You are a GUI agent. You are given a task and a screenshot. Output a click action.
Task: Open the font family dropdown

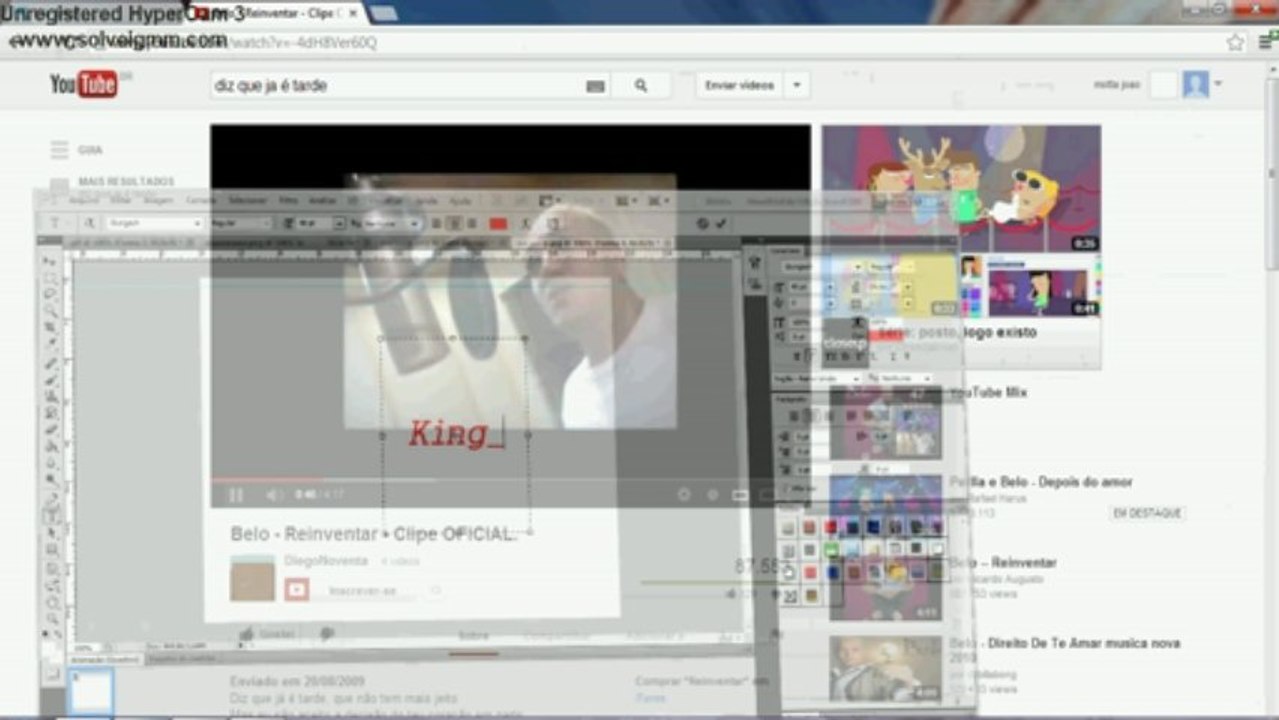[x=197, y=223]
